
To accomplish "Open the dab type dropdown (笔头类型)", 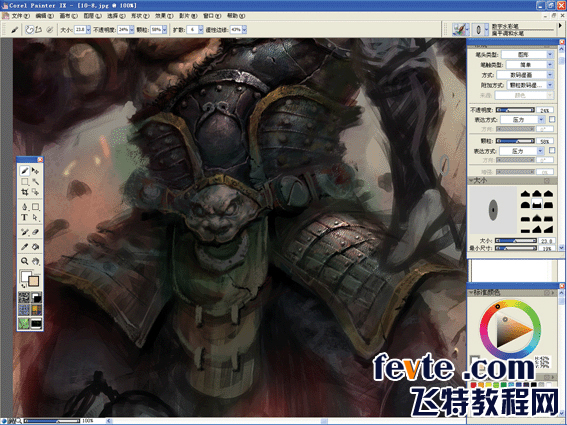I will tap(528, 55).
